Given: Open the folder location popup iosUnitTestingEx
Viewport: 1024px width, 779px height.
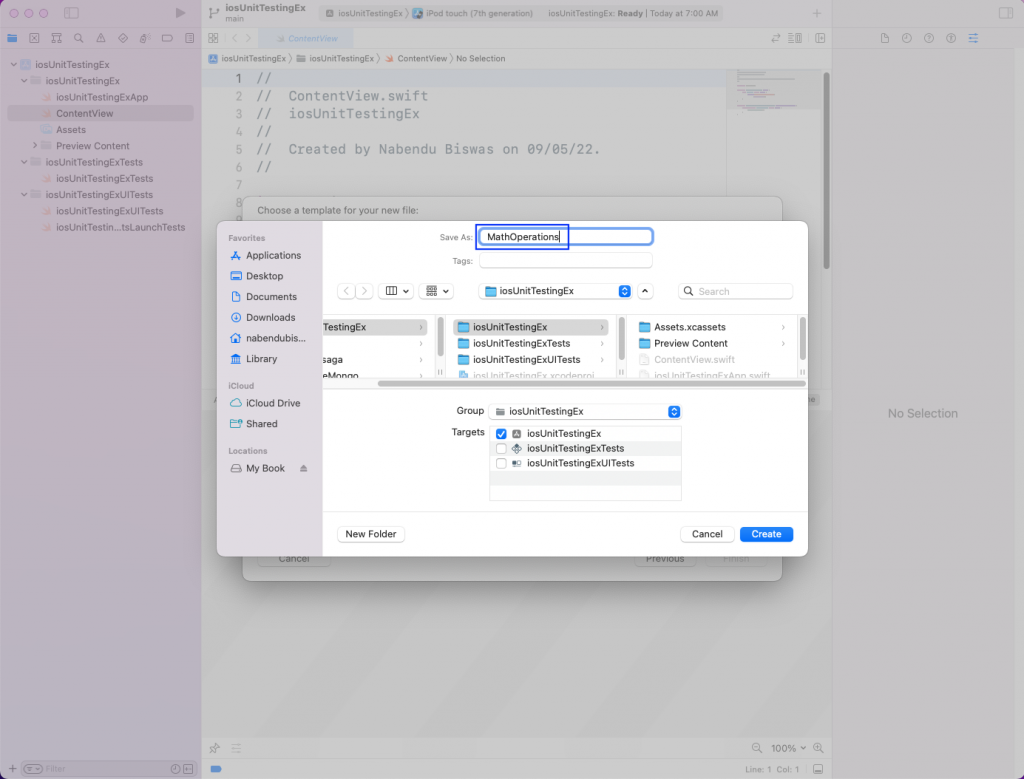Looking at the screenshot, I should click(556, 291).
